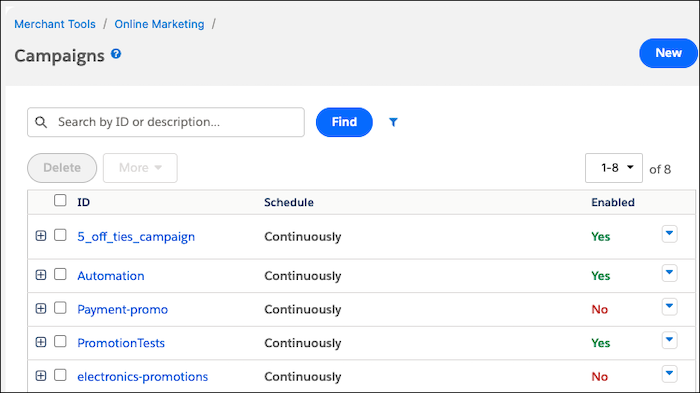Expand the 5_off_ties_campaign row plus icon
This screenshot has width=700, height=393.
41,236
